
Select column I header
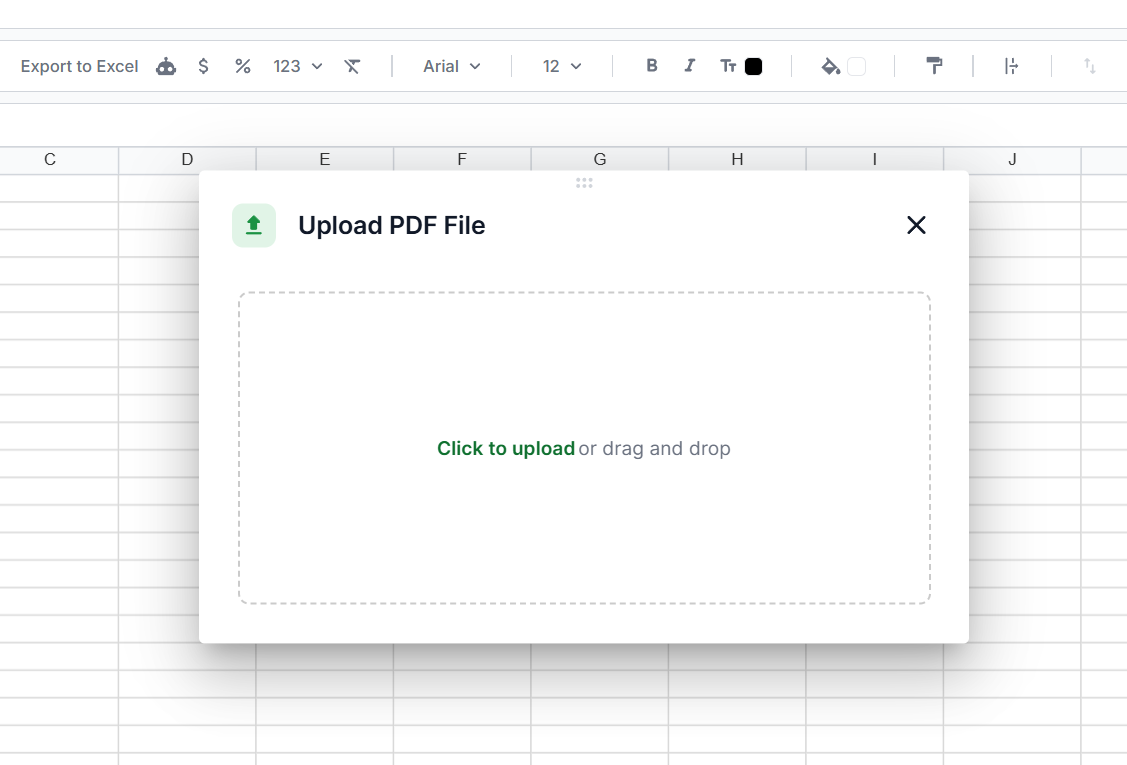pos(875,160)
